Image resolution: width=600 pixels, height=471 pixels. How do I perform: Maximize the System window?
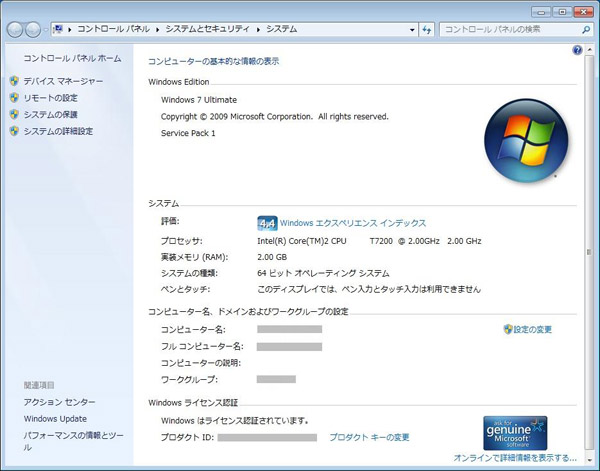562,12
